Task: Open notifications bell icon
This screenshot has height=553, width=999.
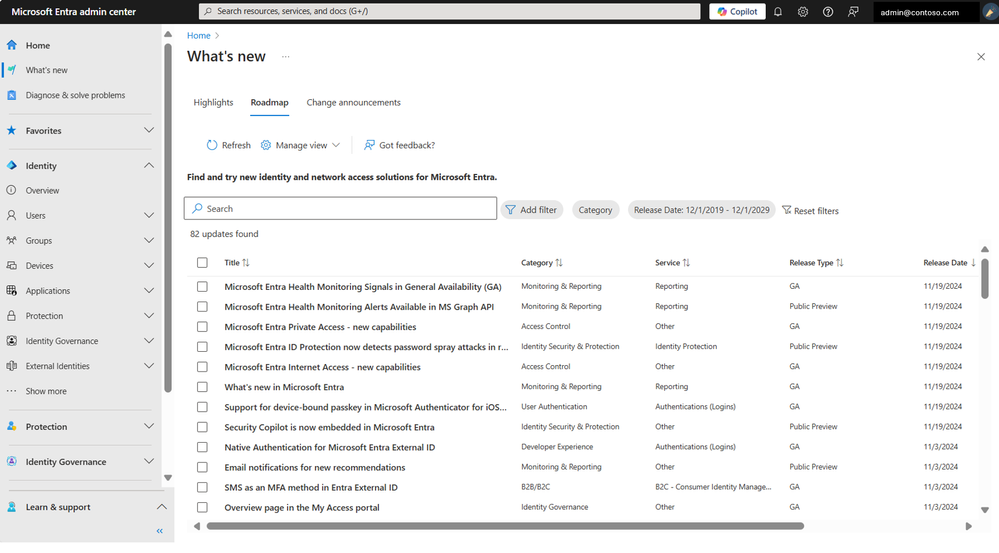Action: [x=778, y=11]
